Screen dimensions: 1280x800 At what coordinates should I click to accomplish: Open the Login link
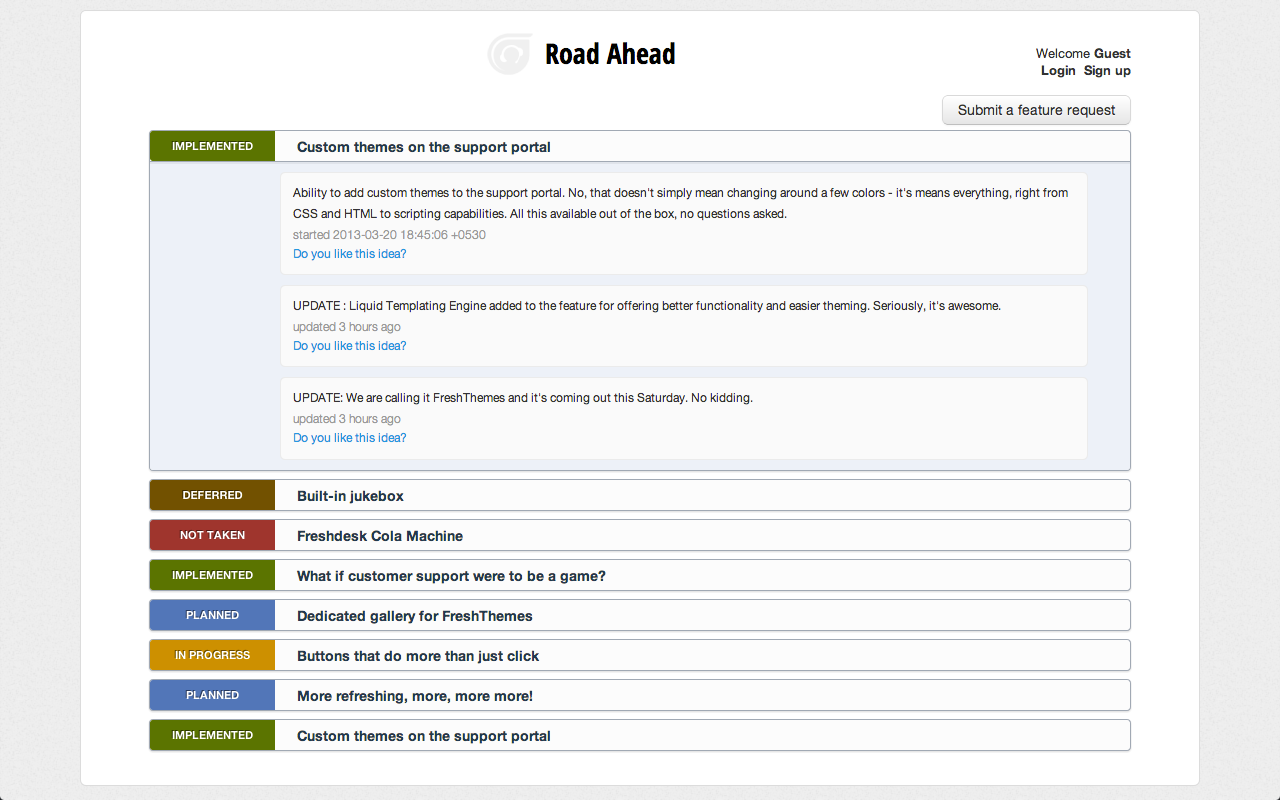coord(1058,71)
